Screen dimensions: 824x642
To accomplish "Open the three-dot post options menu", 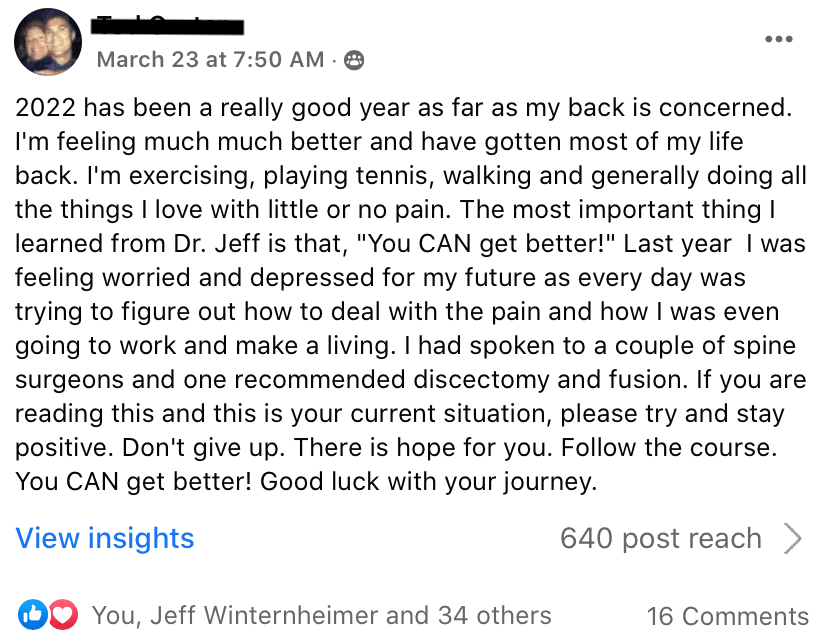I will coord(778,39).
